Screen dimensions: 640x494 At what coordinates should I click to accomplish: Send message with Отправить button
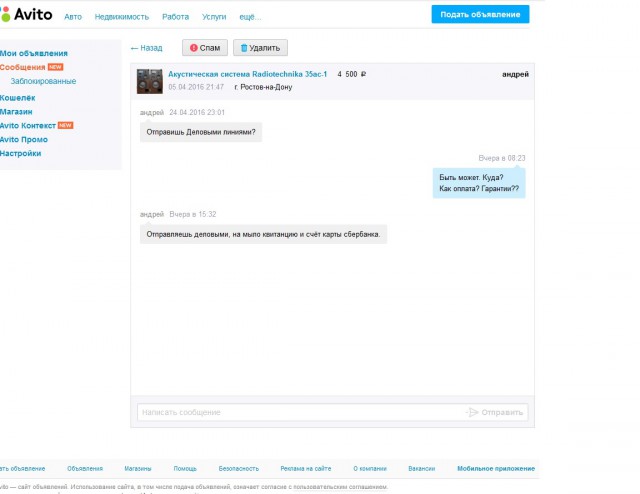tap(495, 412)
